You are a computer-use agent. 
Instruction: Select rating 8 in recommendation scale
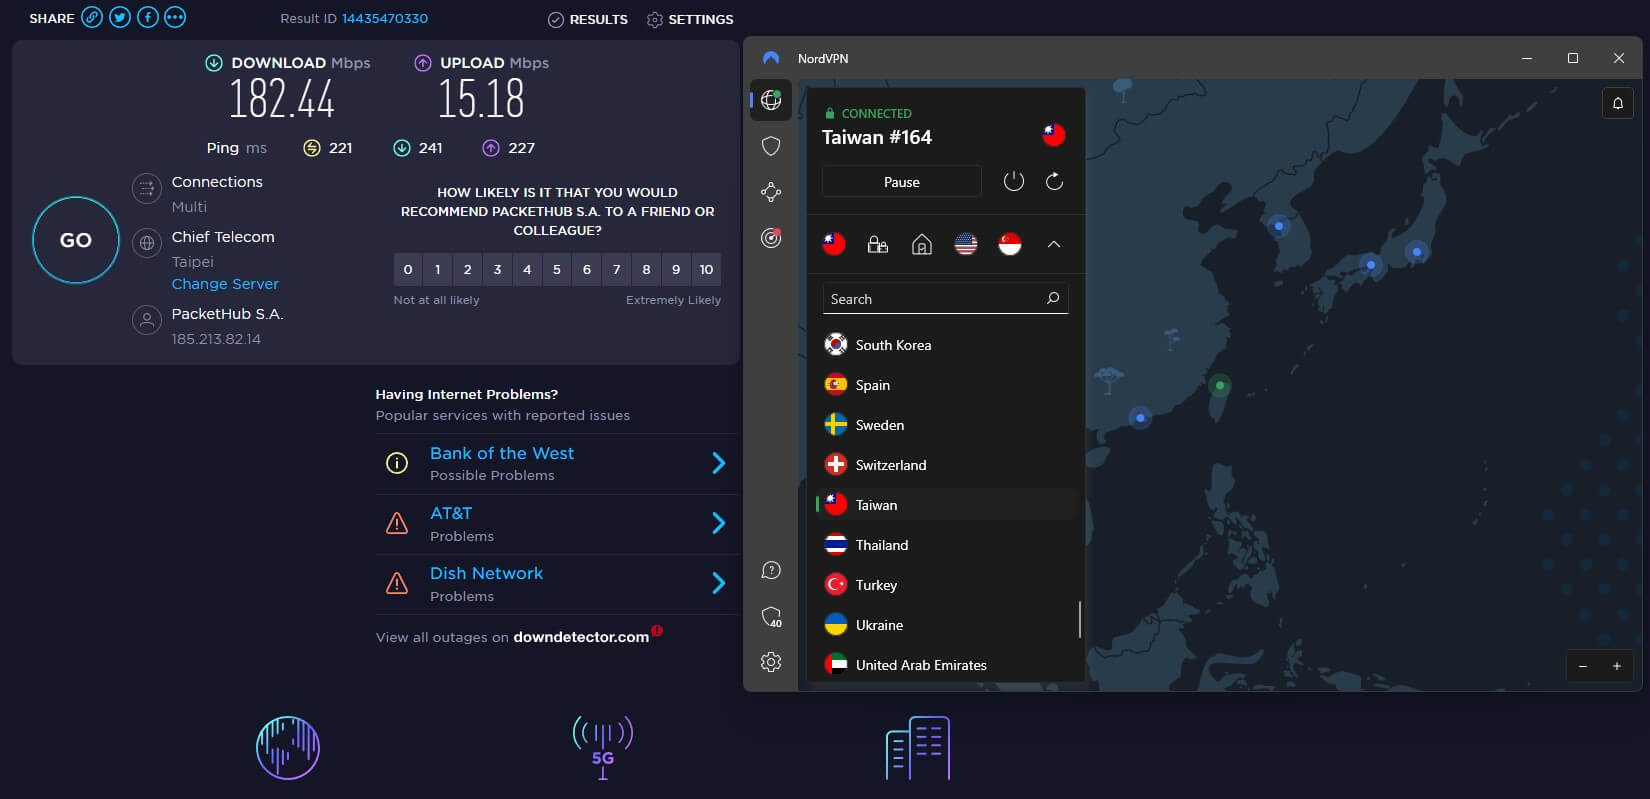click(647, 270)
